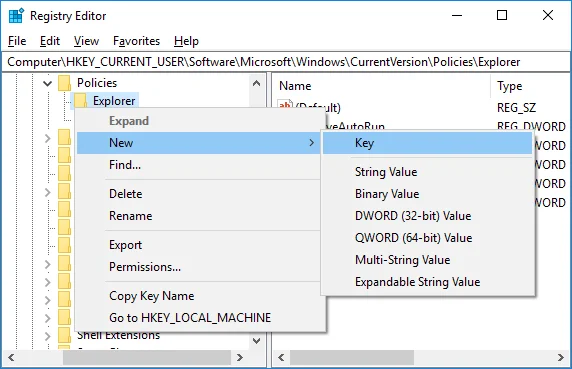Click the (Default) string value icon
572x369 pixels.
(x=285, y=105)
